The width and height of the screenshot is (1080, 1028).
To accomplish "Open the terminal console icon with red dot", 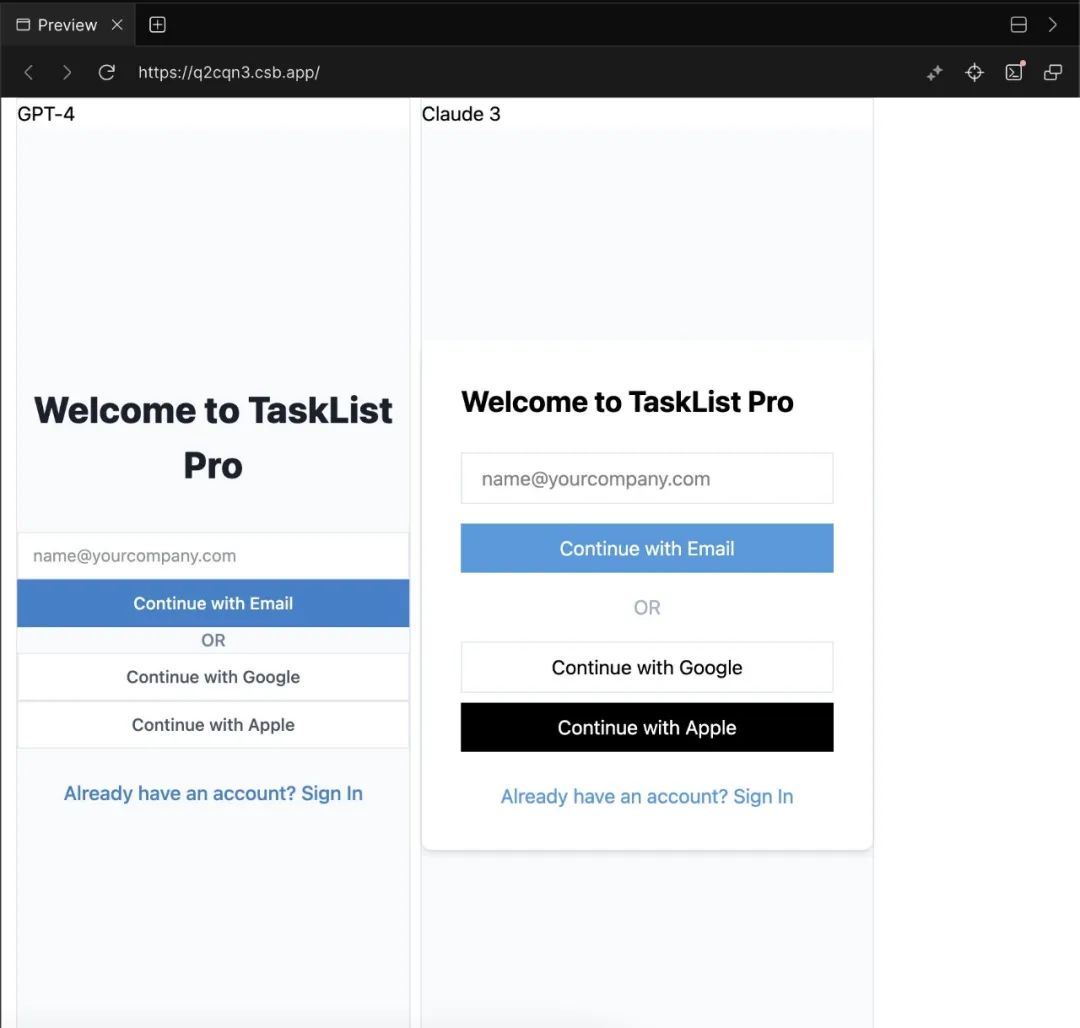I will (x=1014, y=72).
